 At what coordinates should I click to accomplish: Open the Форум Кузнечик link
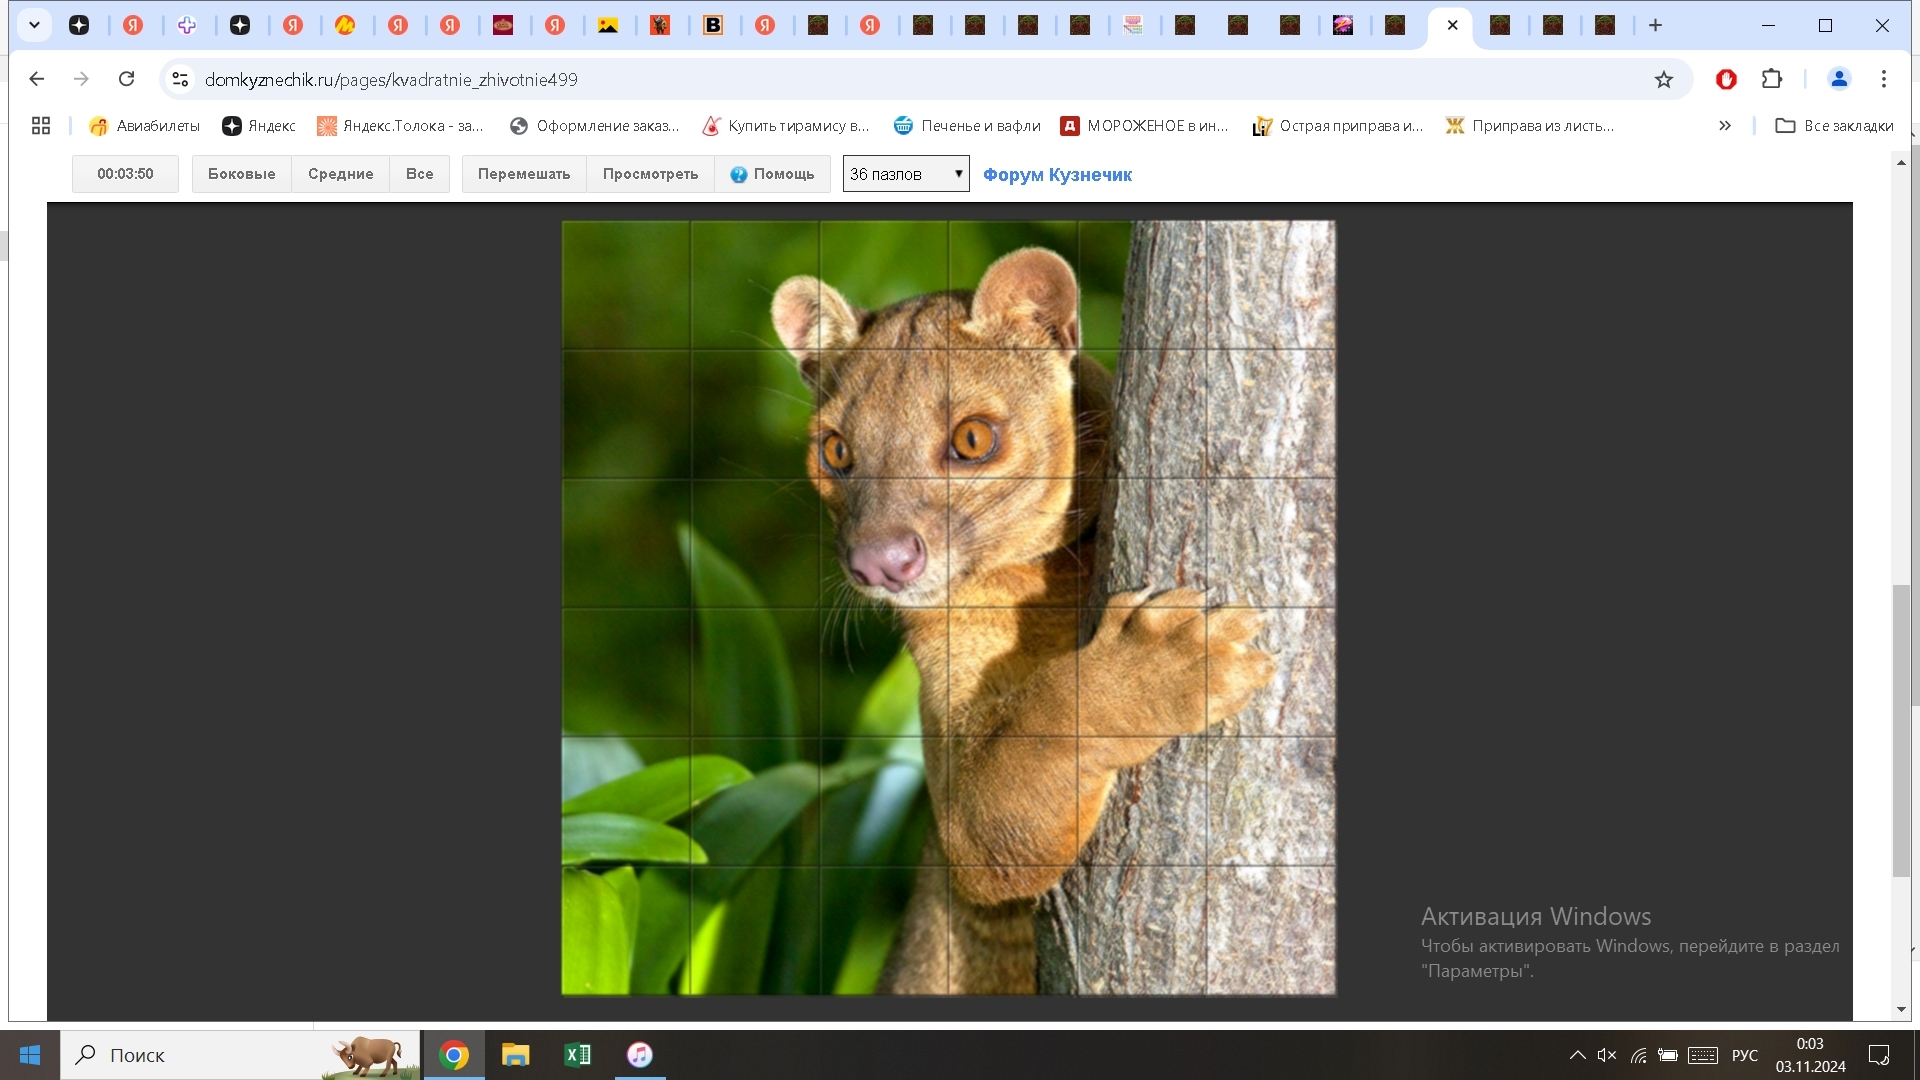coord(1057,175)
